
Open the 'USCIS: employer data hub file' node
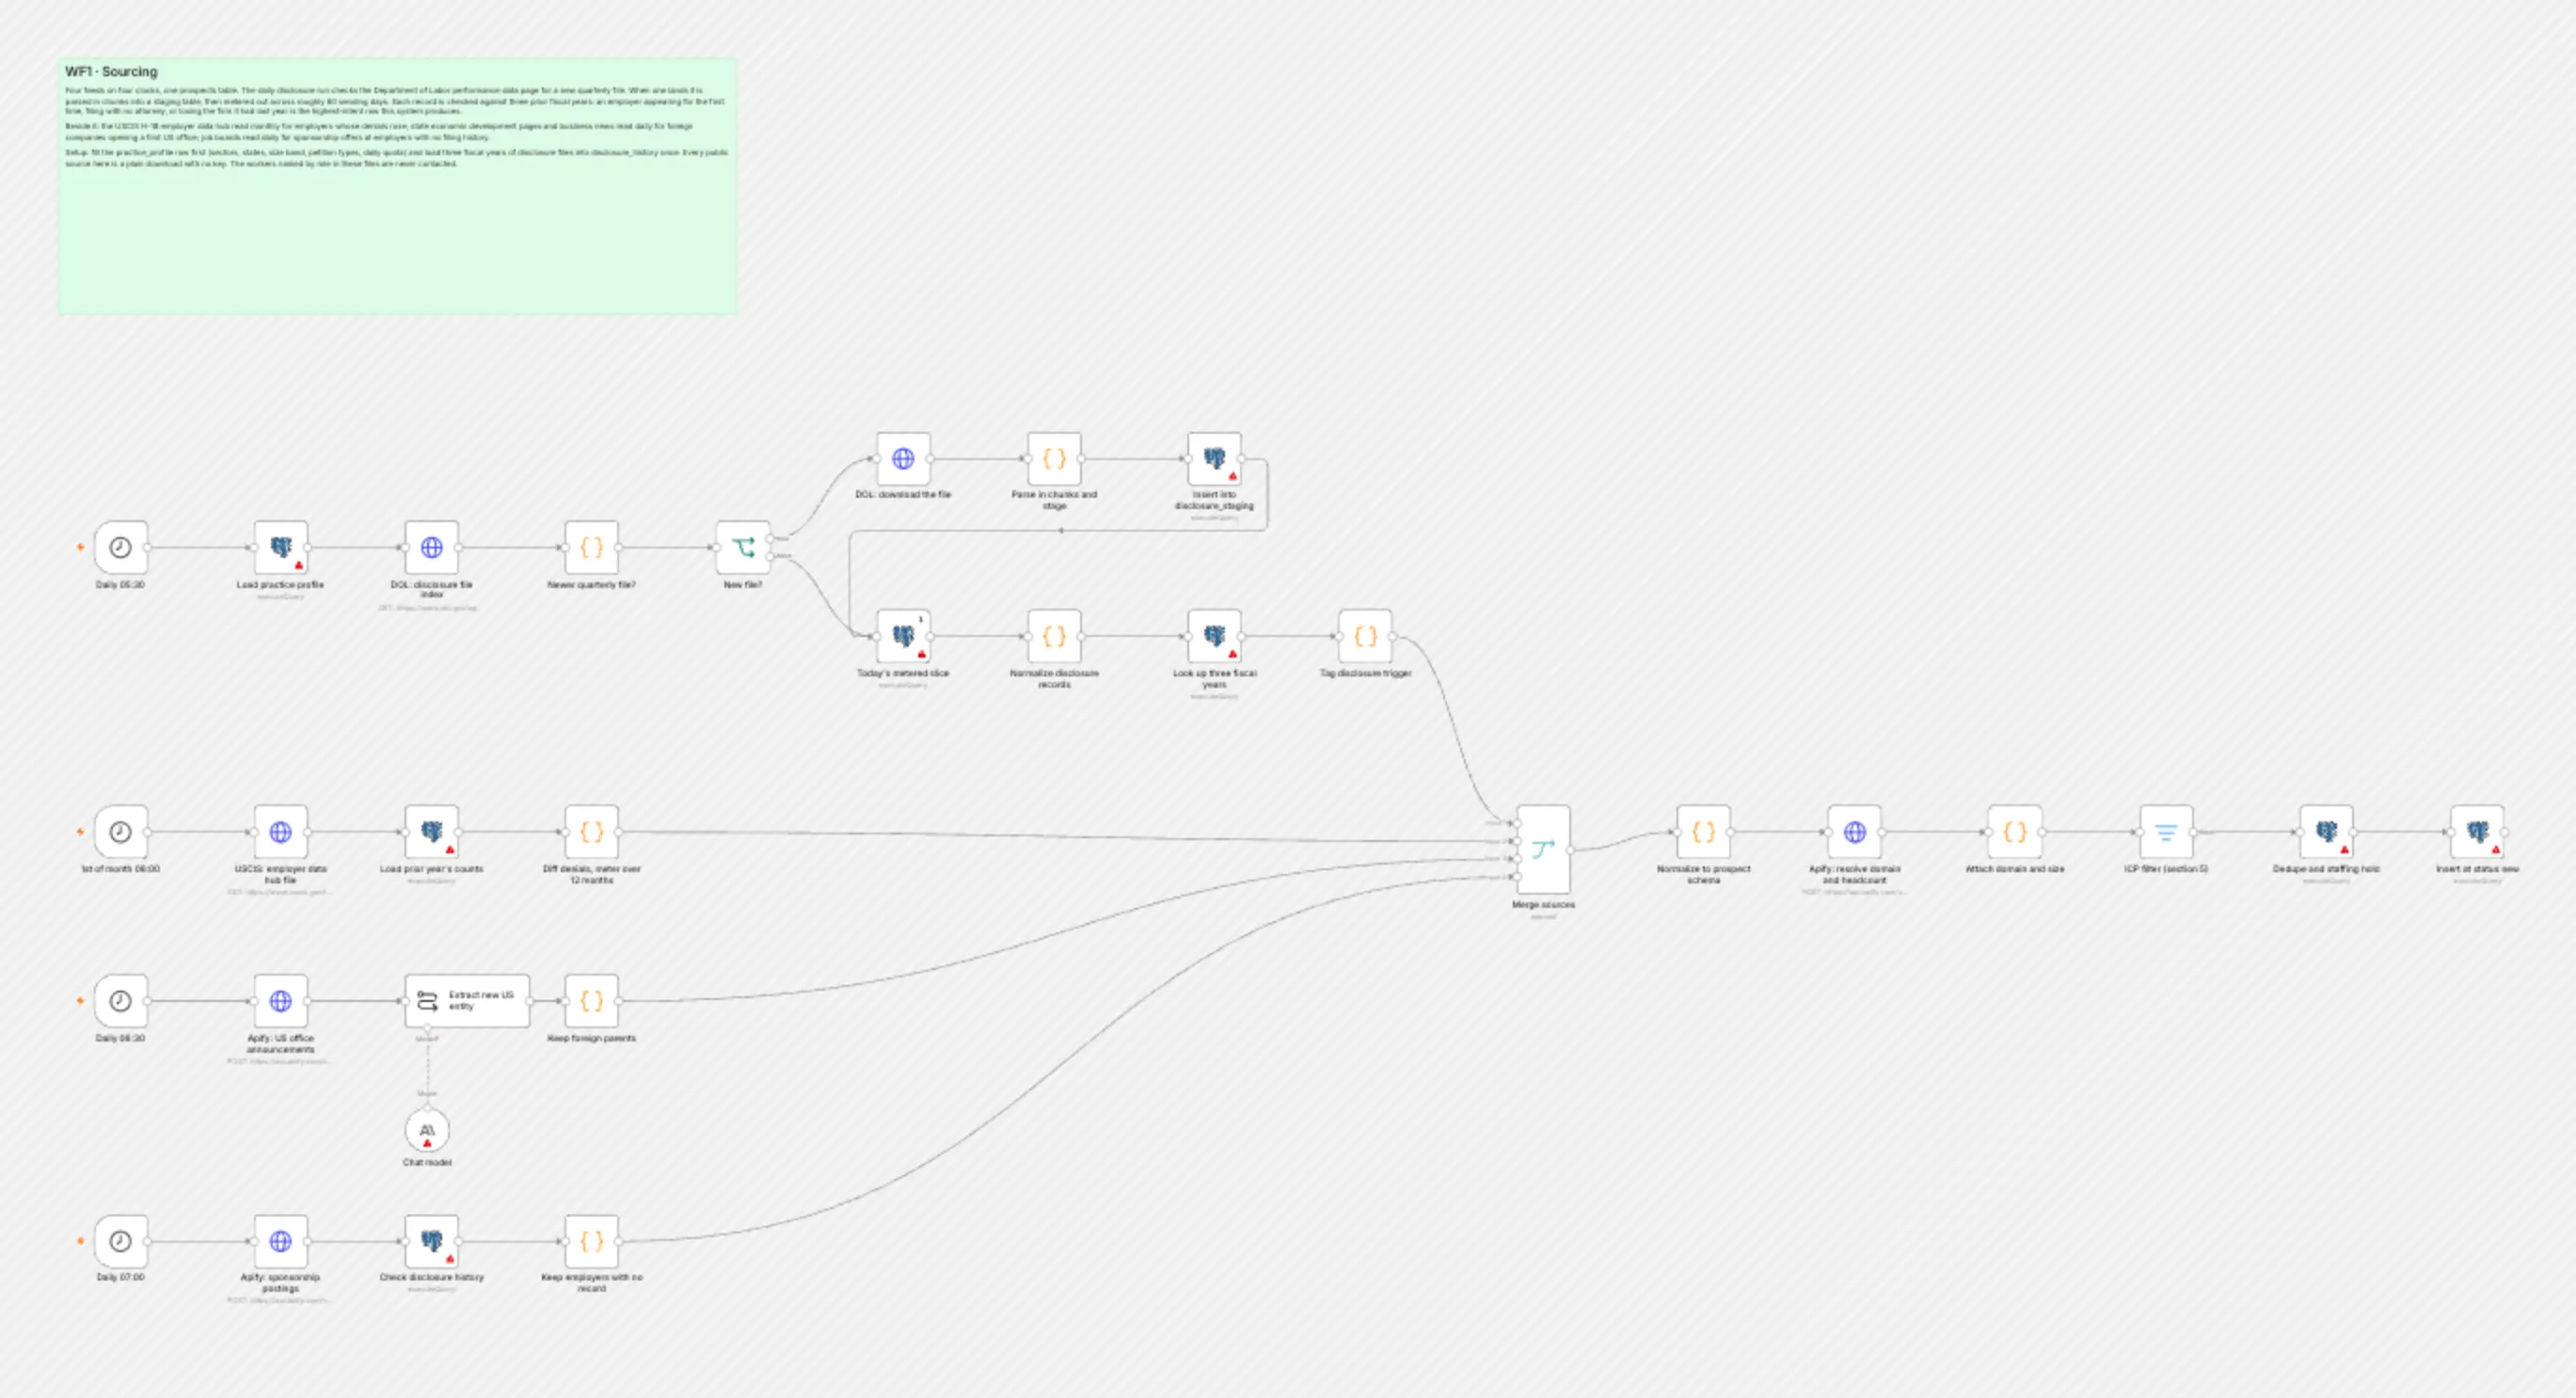click(281, 832)
